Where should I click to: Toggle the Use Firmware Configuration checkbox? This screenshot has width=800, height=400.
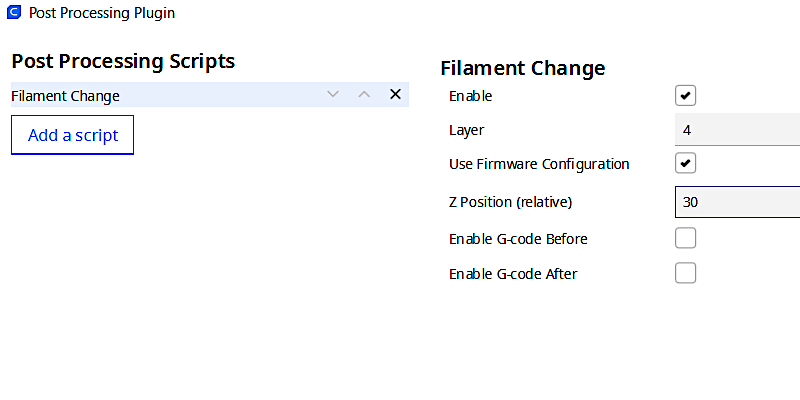point(685,163)
